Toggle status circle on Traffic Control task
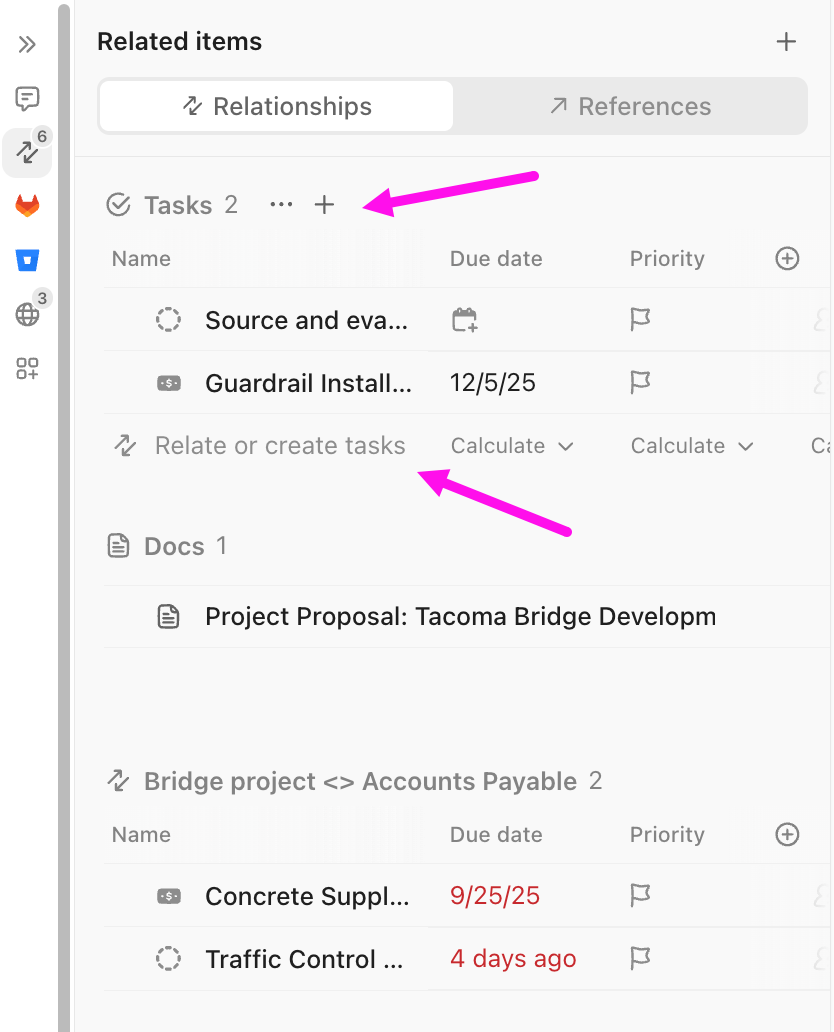Viewport: 834px width, 1032px height. point(167,958)
